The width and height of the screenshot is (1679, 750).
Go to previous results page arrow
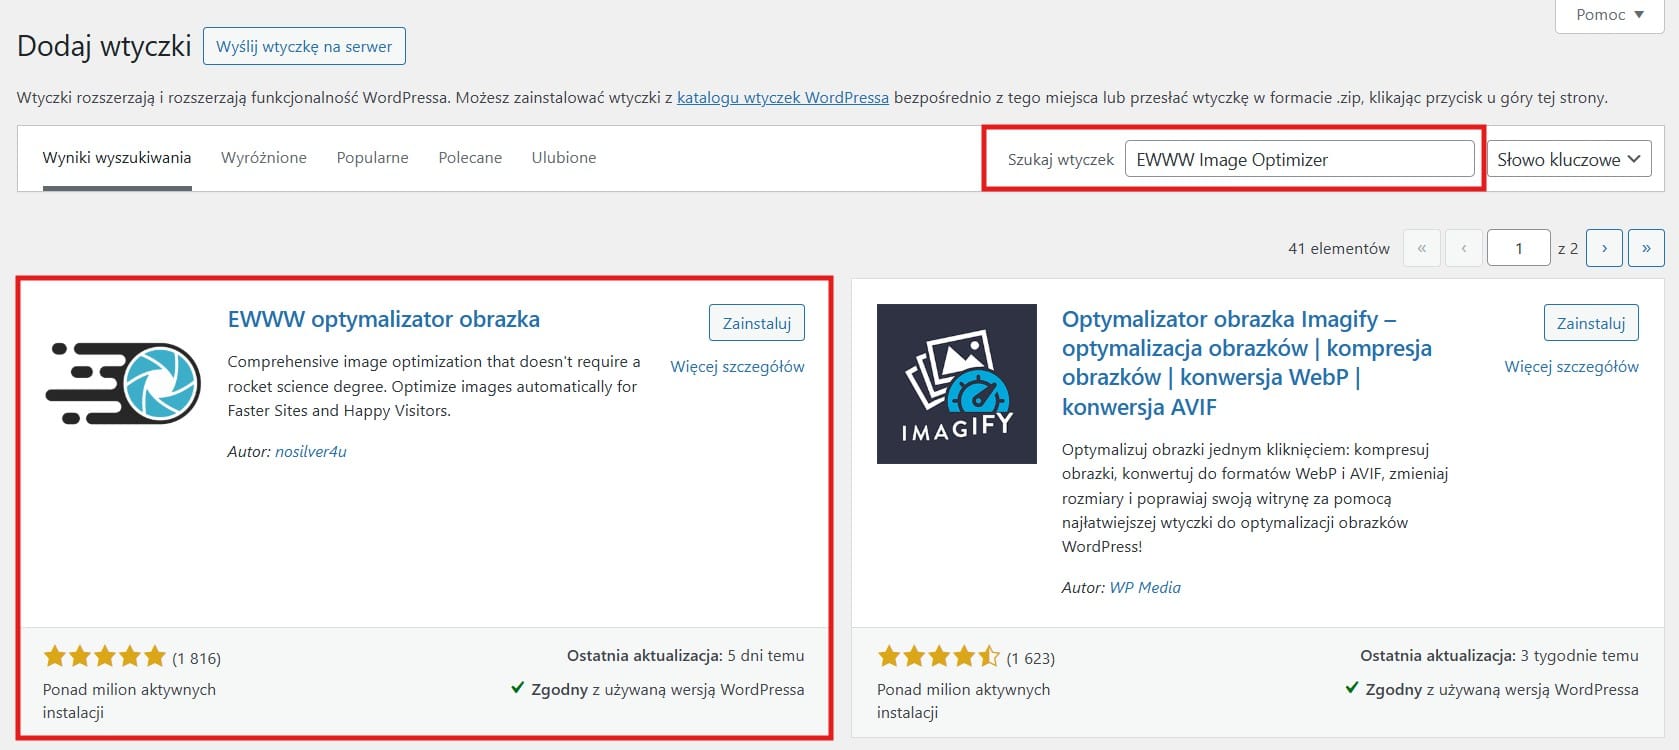[x=1463, y=248]
